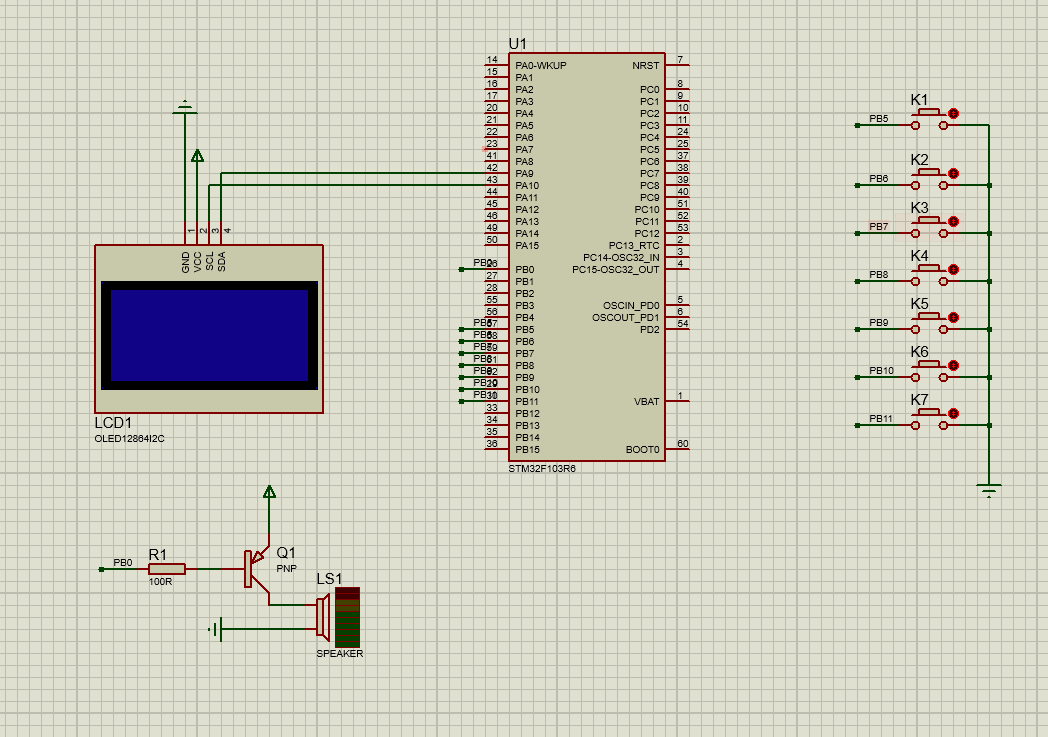Toggle the red latch dot on K2
1048x737 pixels.
tap(954, 174)
